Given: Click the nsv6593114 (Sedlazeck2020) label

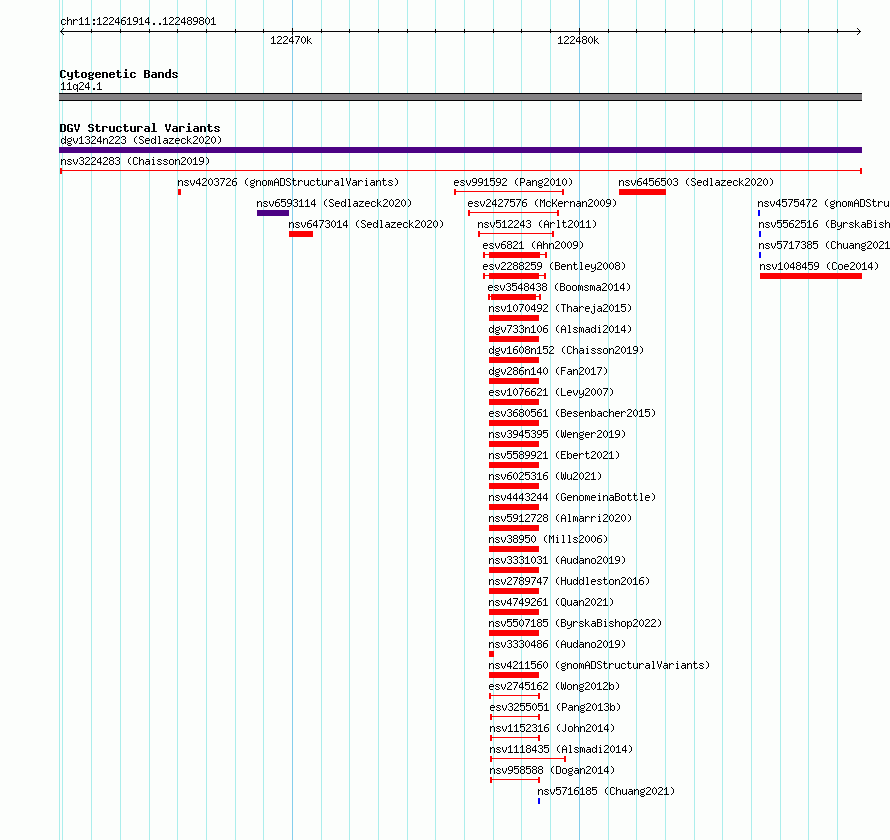Looking at the screenshot, I should 334,203.
